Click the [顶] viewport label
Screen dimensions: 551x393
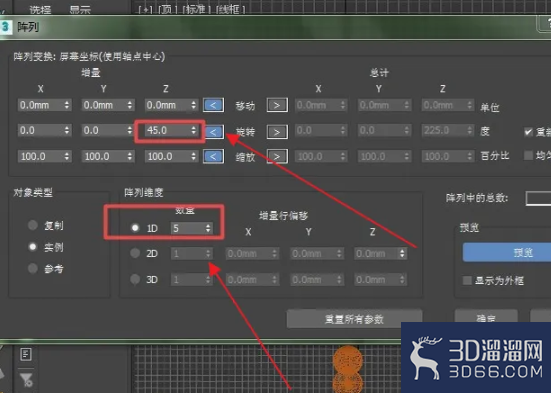(167, 9)
